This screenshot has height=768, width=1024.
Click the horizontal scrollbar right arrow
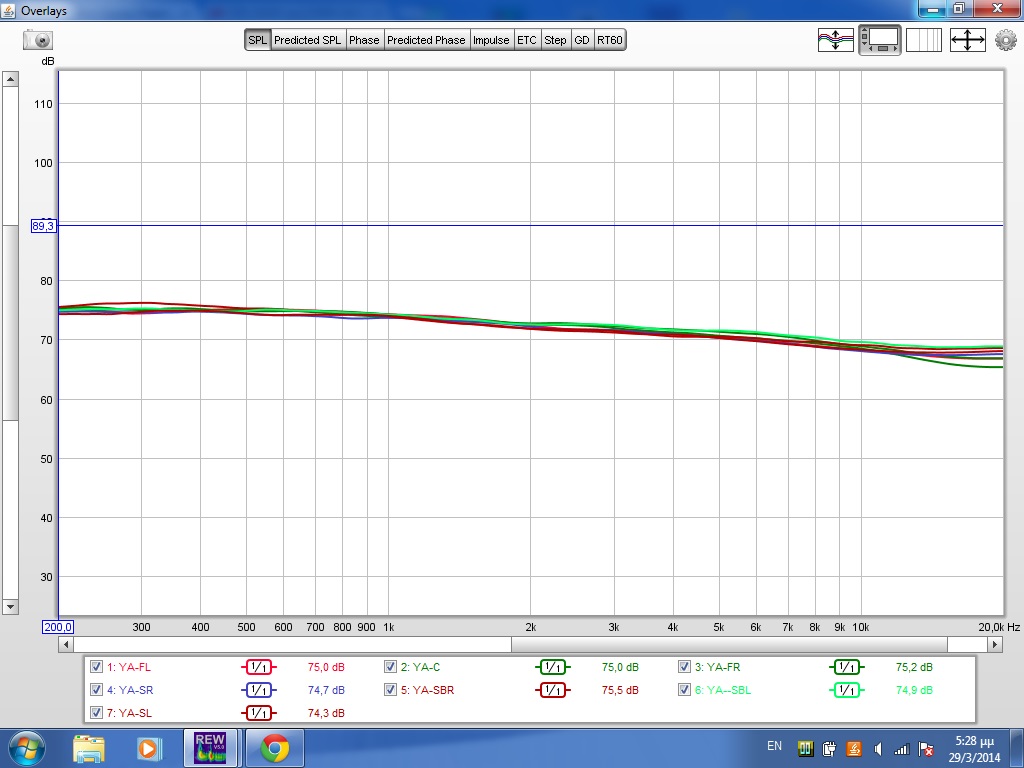[x=995, y=645]
